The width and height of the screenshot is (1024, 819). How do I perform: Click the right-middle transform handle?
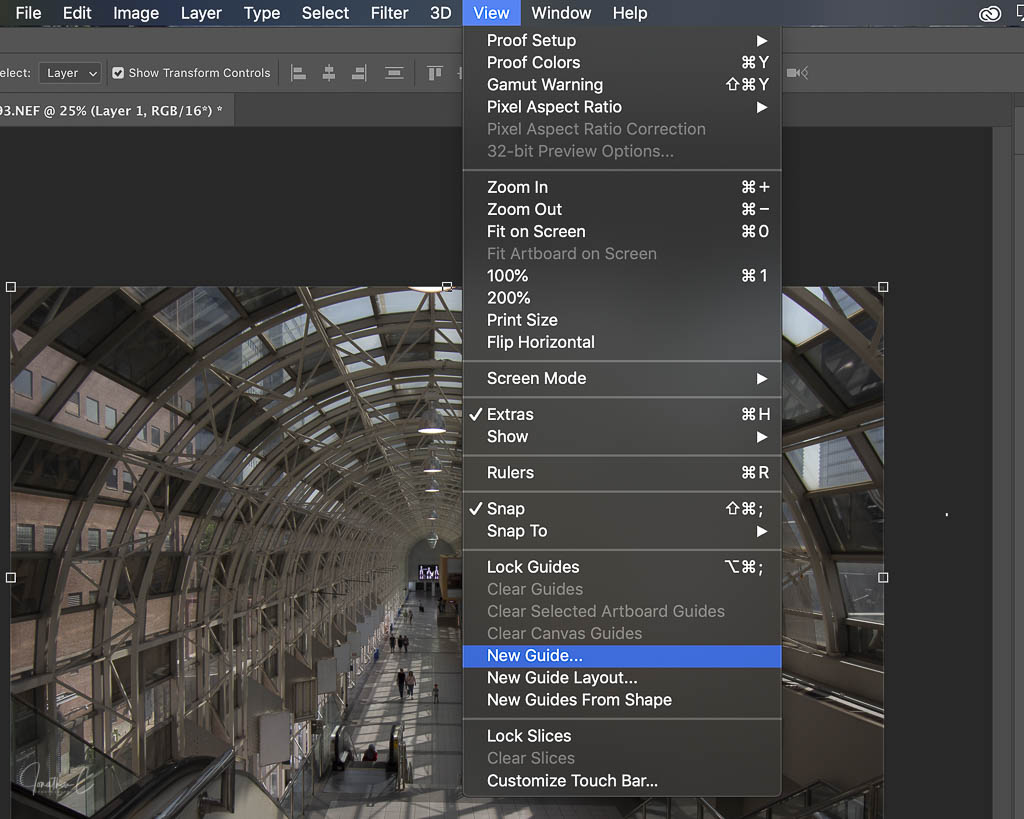tap(883, 577)
